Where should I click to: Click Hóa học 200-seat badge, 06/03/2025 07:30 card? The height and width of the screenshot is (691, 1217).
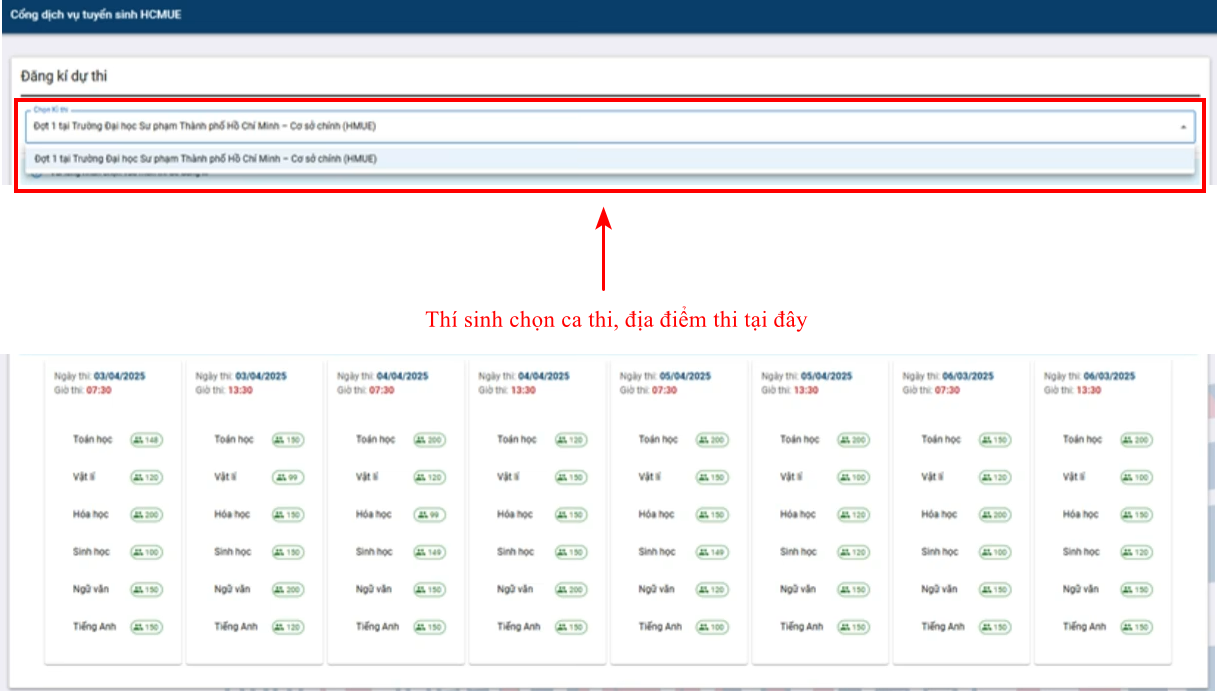coord(995,515)
